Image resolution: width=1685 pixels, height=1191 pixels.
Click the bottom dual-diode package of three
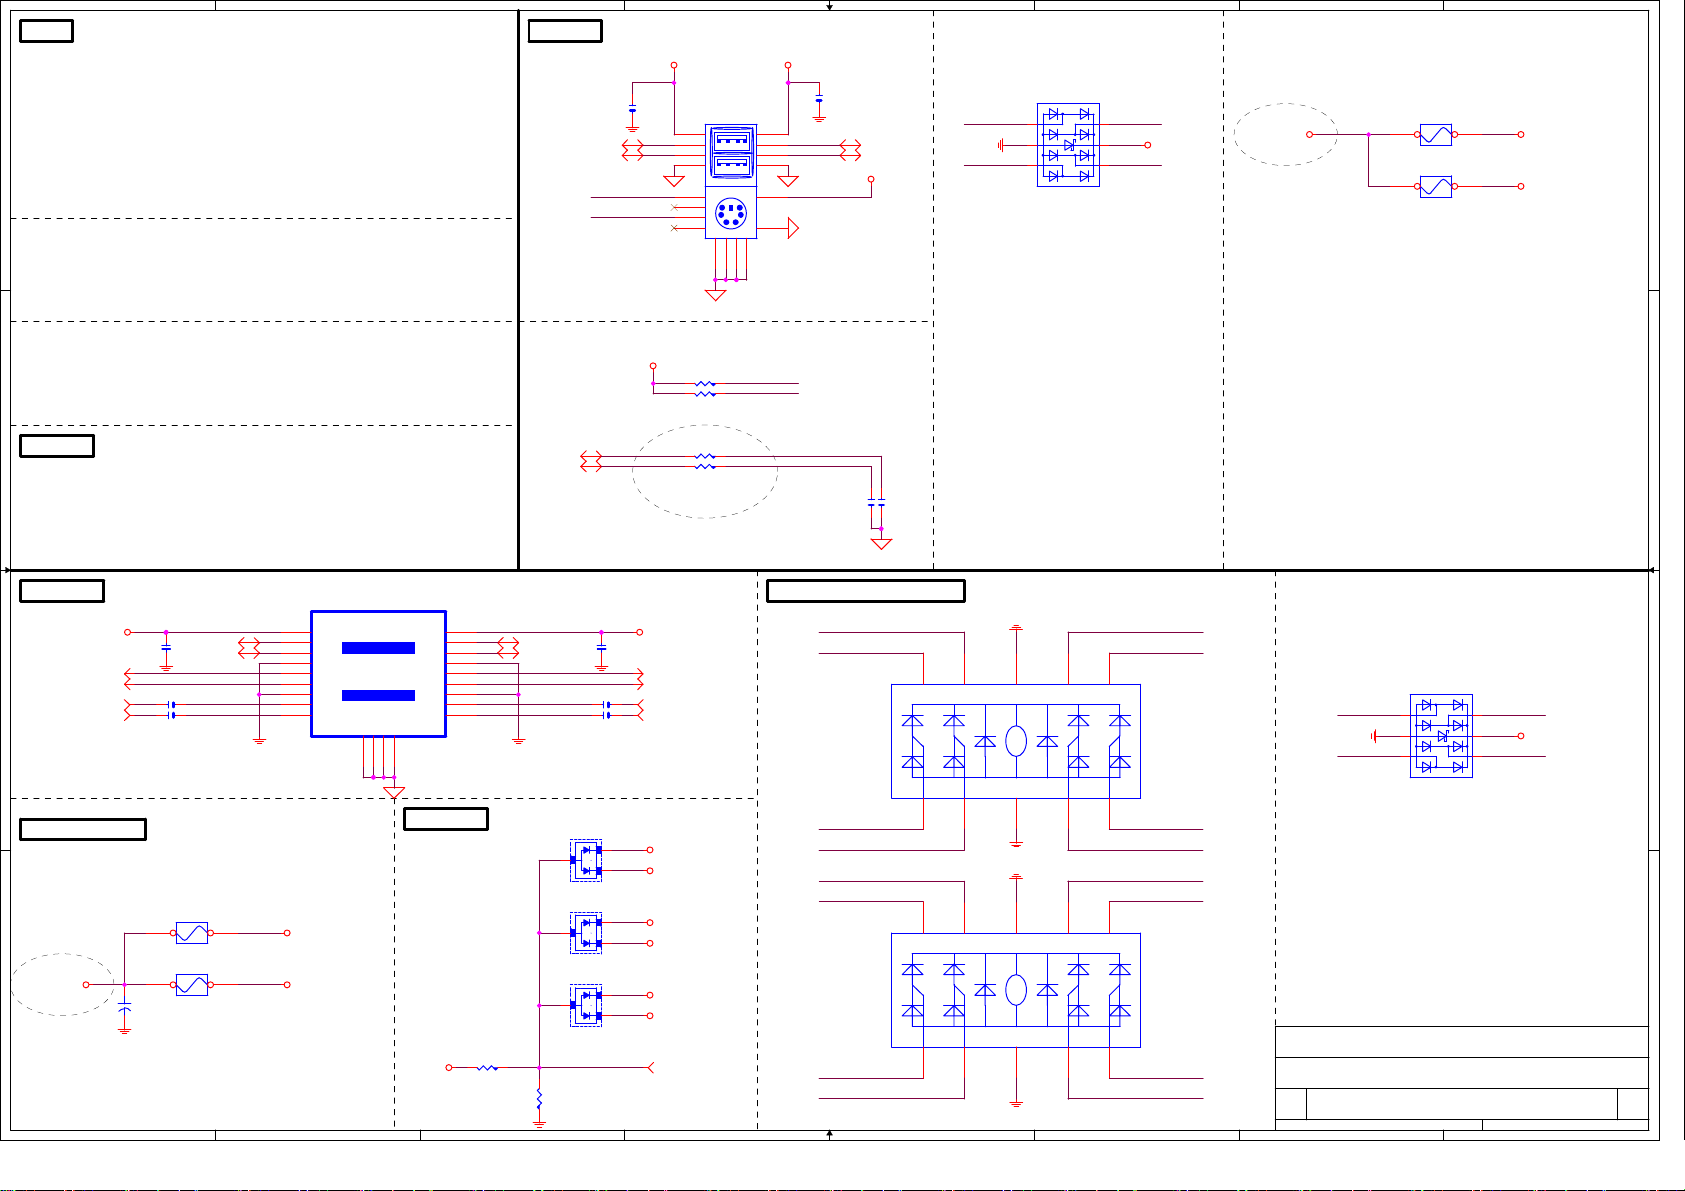pyautogui.click(x=586, y=1005)
